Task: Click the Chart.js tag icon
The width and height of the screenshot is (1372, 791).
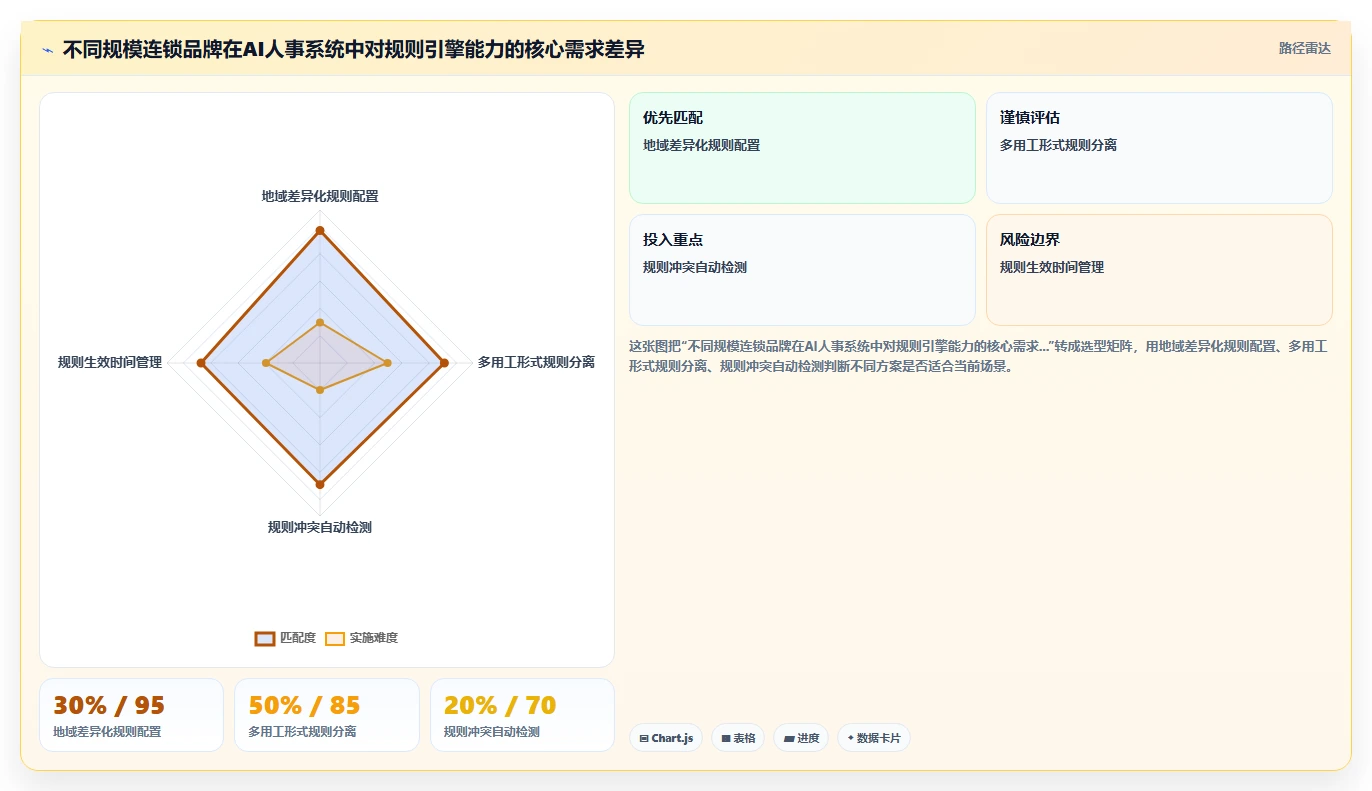Action: pyautogui.click(x=644, y=739)
